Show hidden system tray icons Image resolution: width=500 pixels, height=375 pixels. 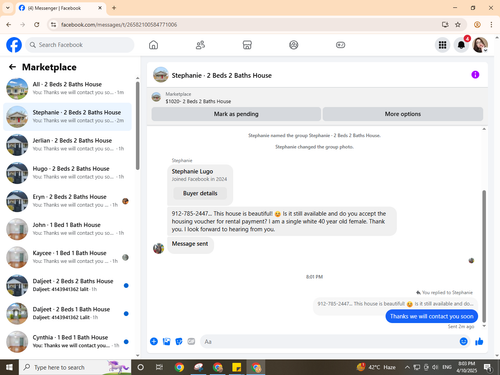point(407,367)
